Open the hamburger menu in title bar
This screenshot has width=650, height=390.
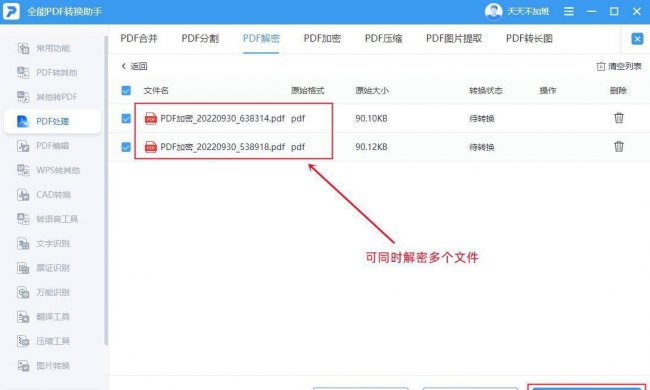pos(569,11)
